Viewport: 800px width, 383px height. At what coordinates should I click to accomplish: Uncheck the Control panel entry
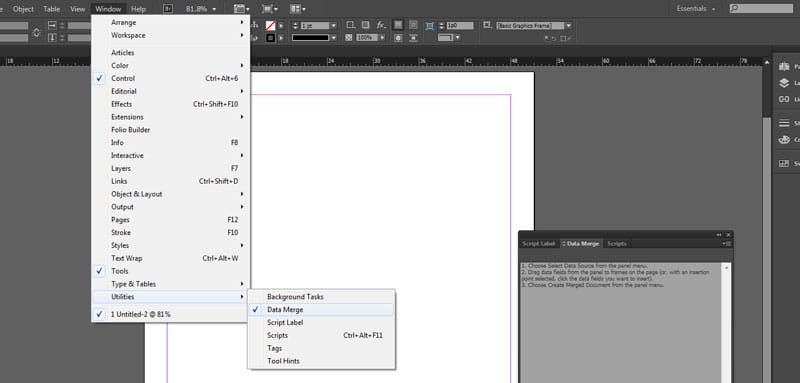(x=171, y=79)
